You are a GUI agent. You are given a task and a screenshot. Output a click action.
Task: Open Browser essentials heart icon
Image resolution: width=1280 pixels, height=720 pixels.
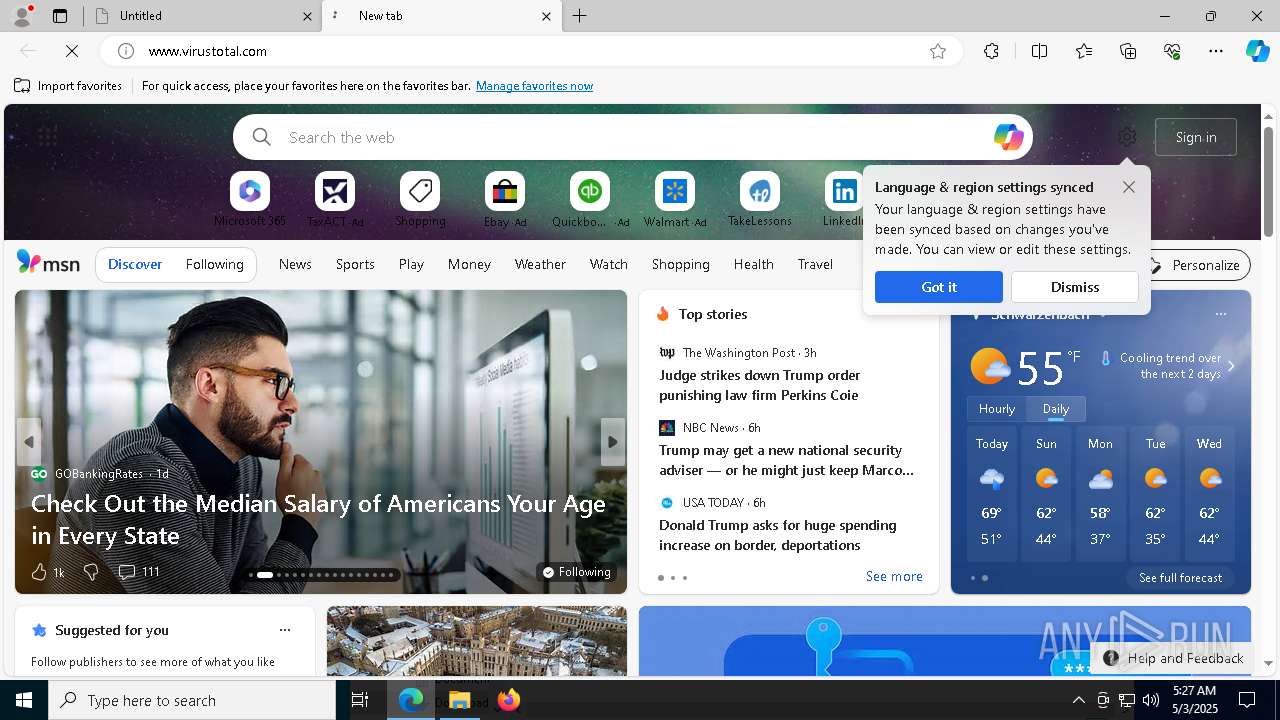point(1172,51)
